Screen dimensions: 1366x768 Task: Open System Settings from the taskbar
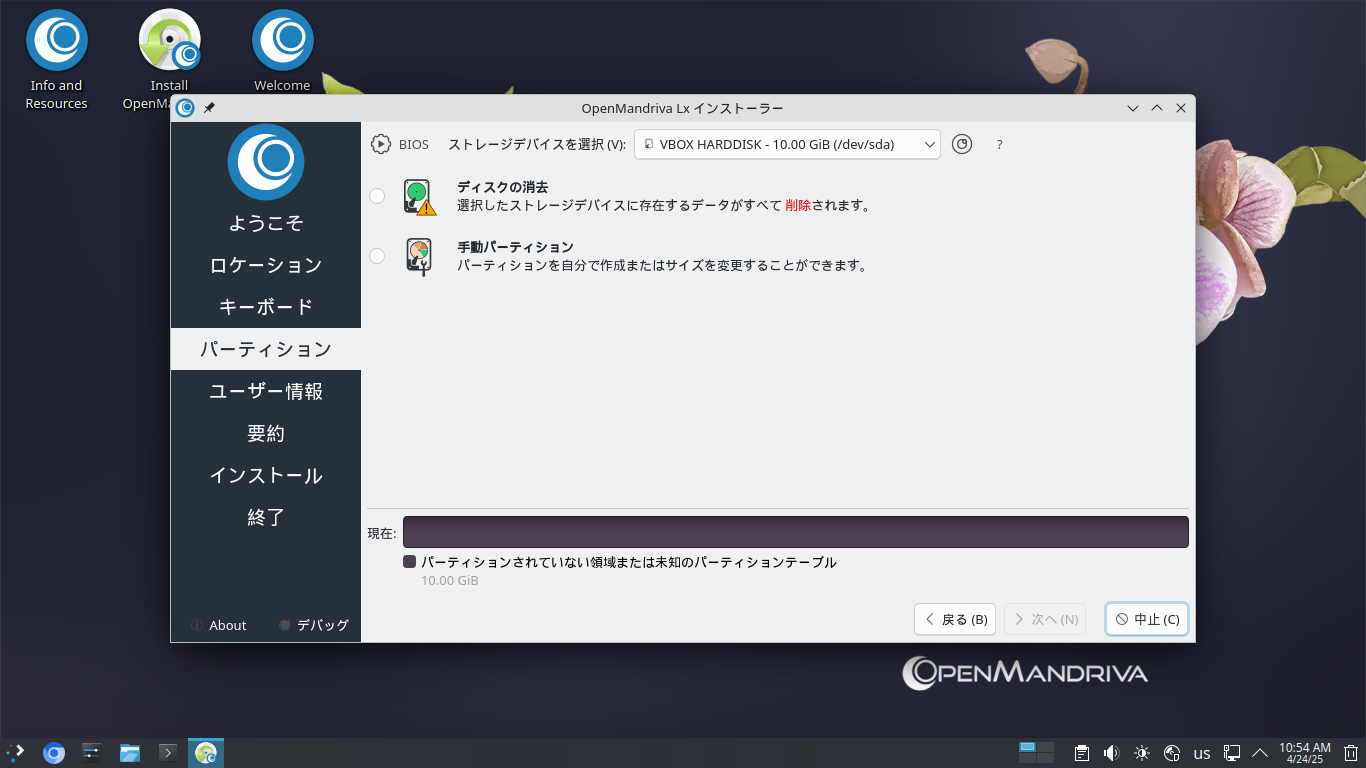coord(92,753)
